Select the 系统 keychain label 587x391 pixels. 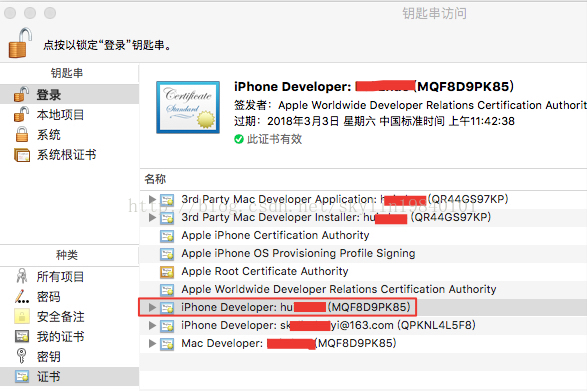48,135
